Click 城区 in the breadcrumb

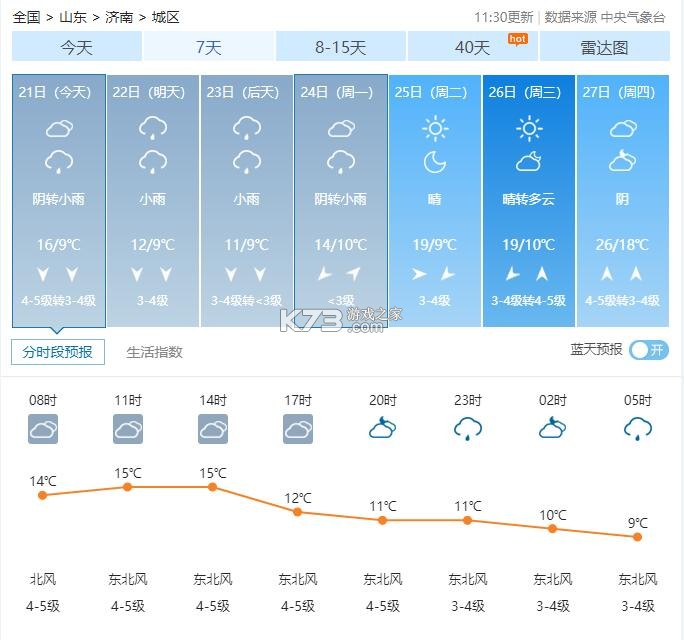tap(166, 17)
